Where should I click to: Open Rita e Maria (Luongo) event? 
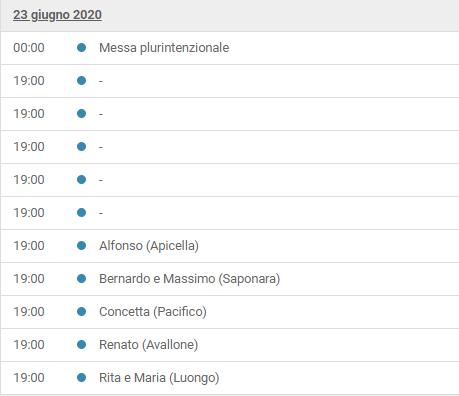click(x=159, y=378)
